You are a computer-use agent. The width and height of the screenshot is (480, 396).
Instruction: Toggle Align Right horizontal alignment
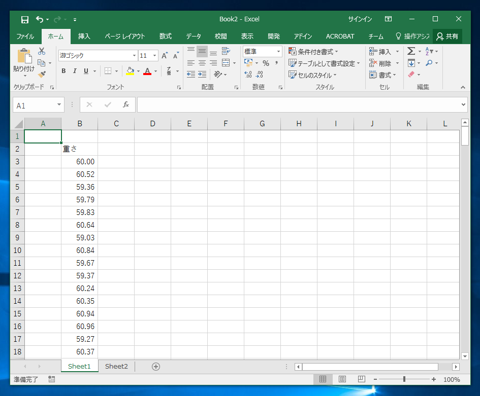pos(213,63)
